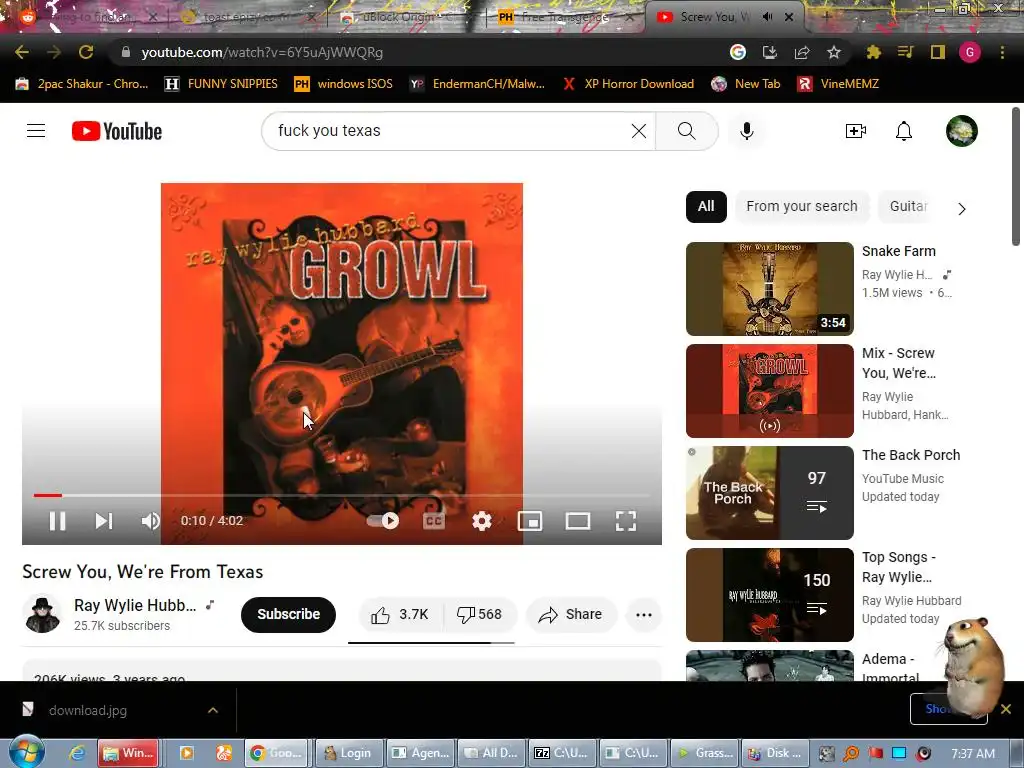Show more filter chips arrow

tap(961, 209)
